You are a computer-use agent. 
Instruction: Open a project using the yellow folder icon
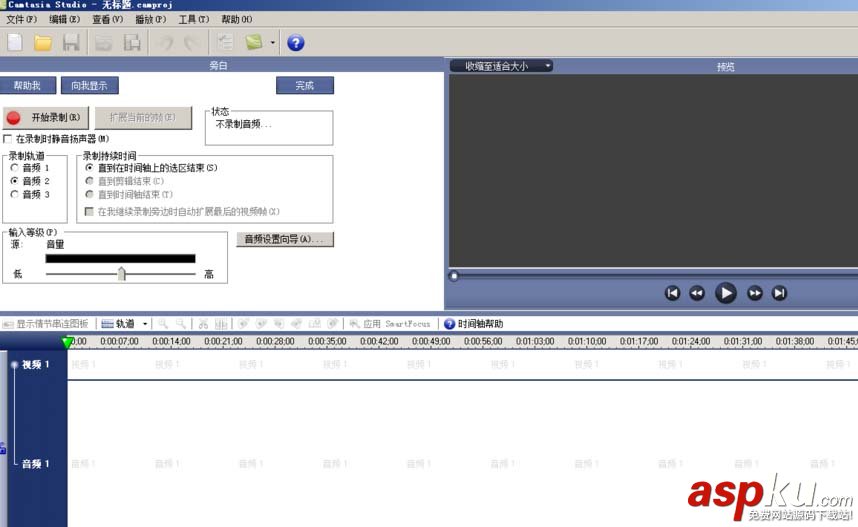(43, 42)
